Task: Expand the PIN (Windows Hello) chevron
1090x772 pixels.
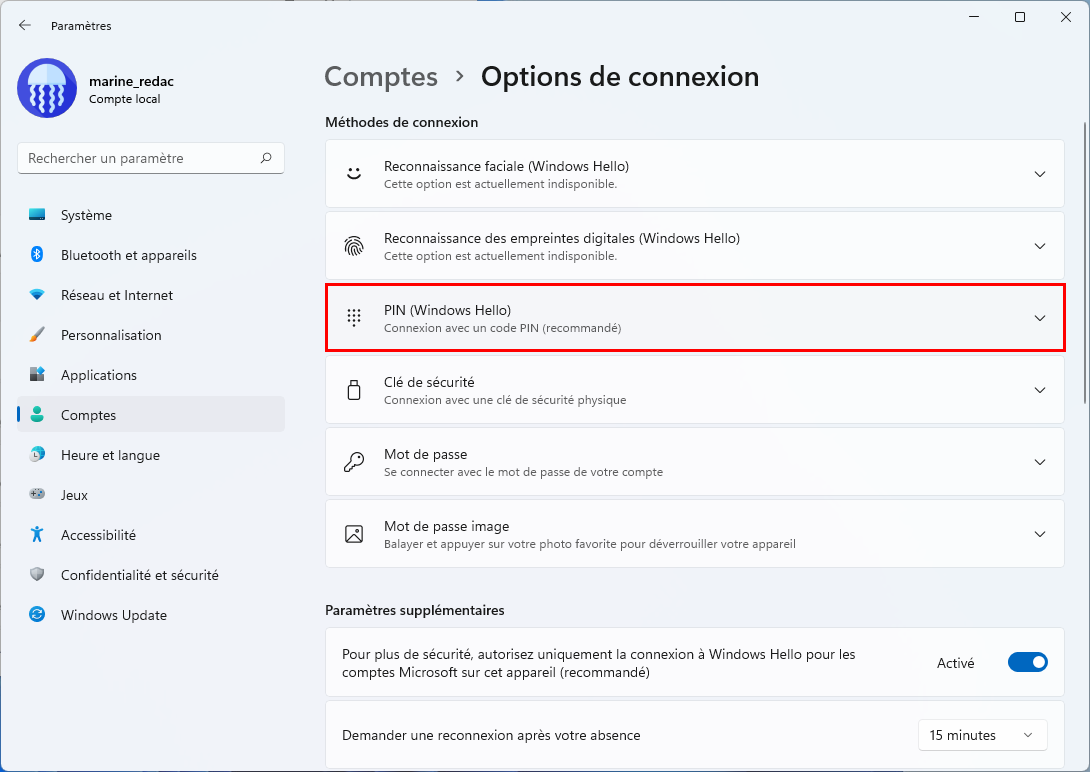Action: pos(1039,318)
